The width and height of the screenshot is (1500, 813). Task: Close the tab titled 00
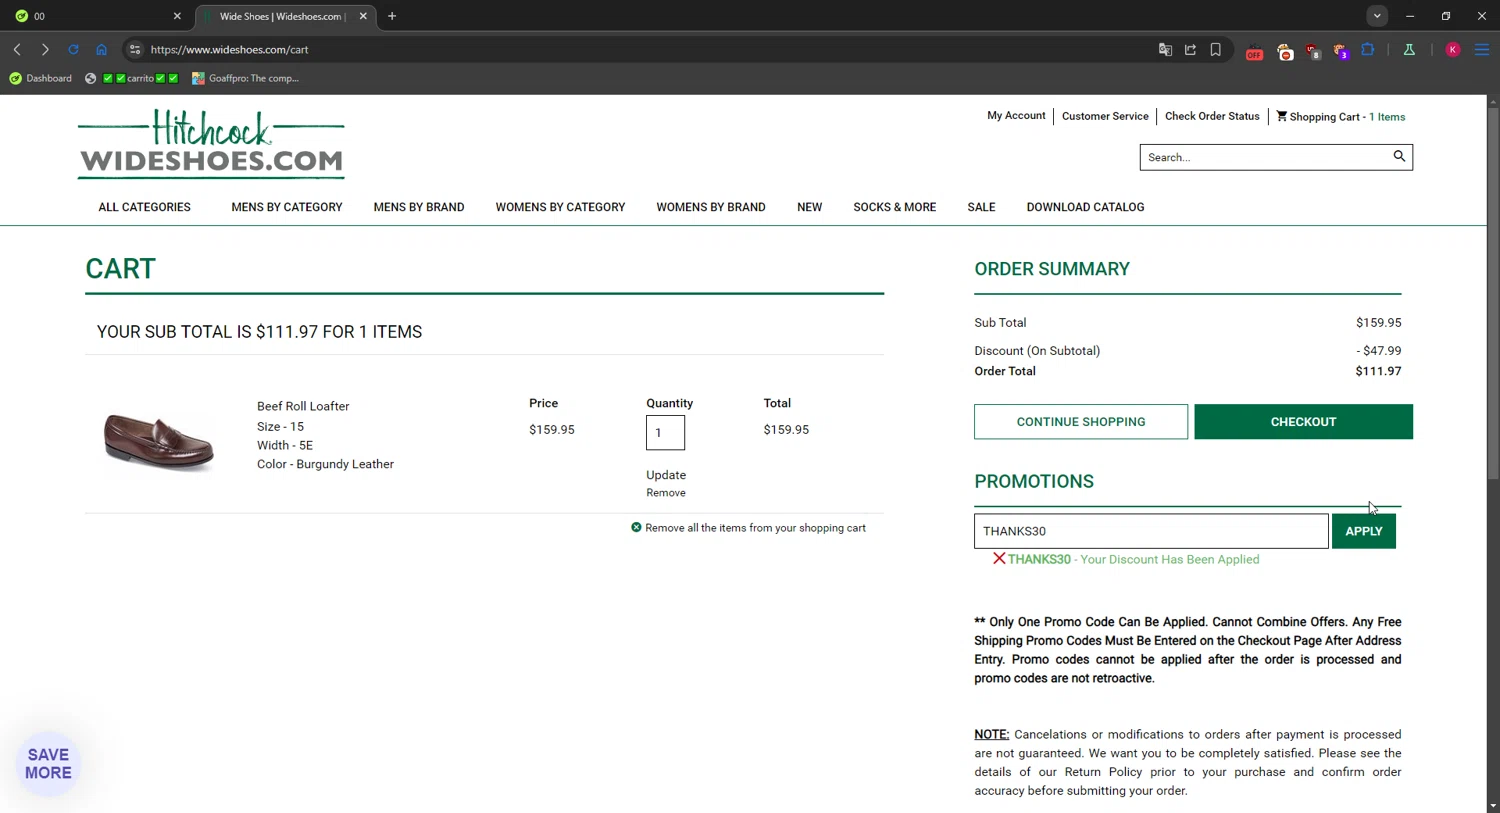tap(177, 16)
